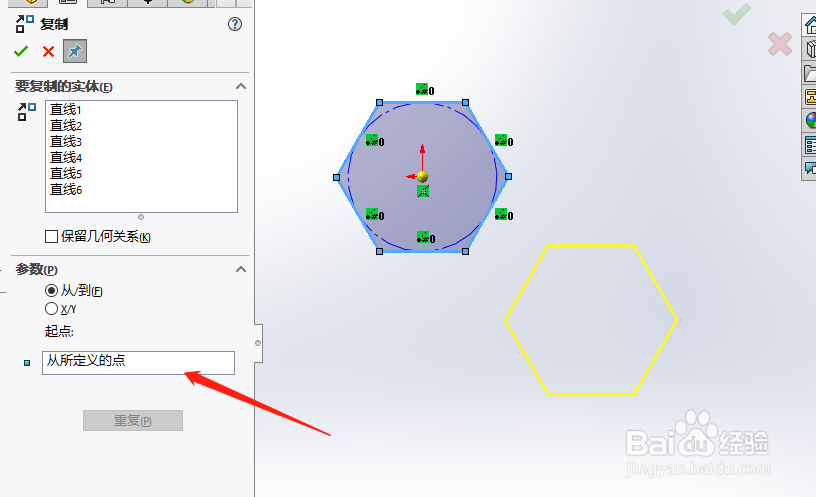Viewport: 816px width, 497px height.
Task: Select 直线2 in the entities list
Action: click(66, 125)
